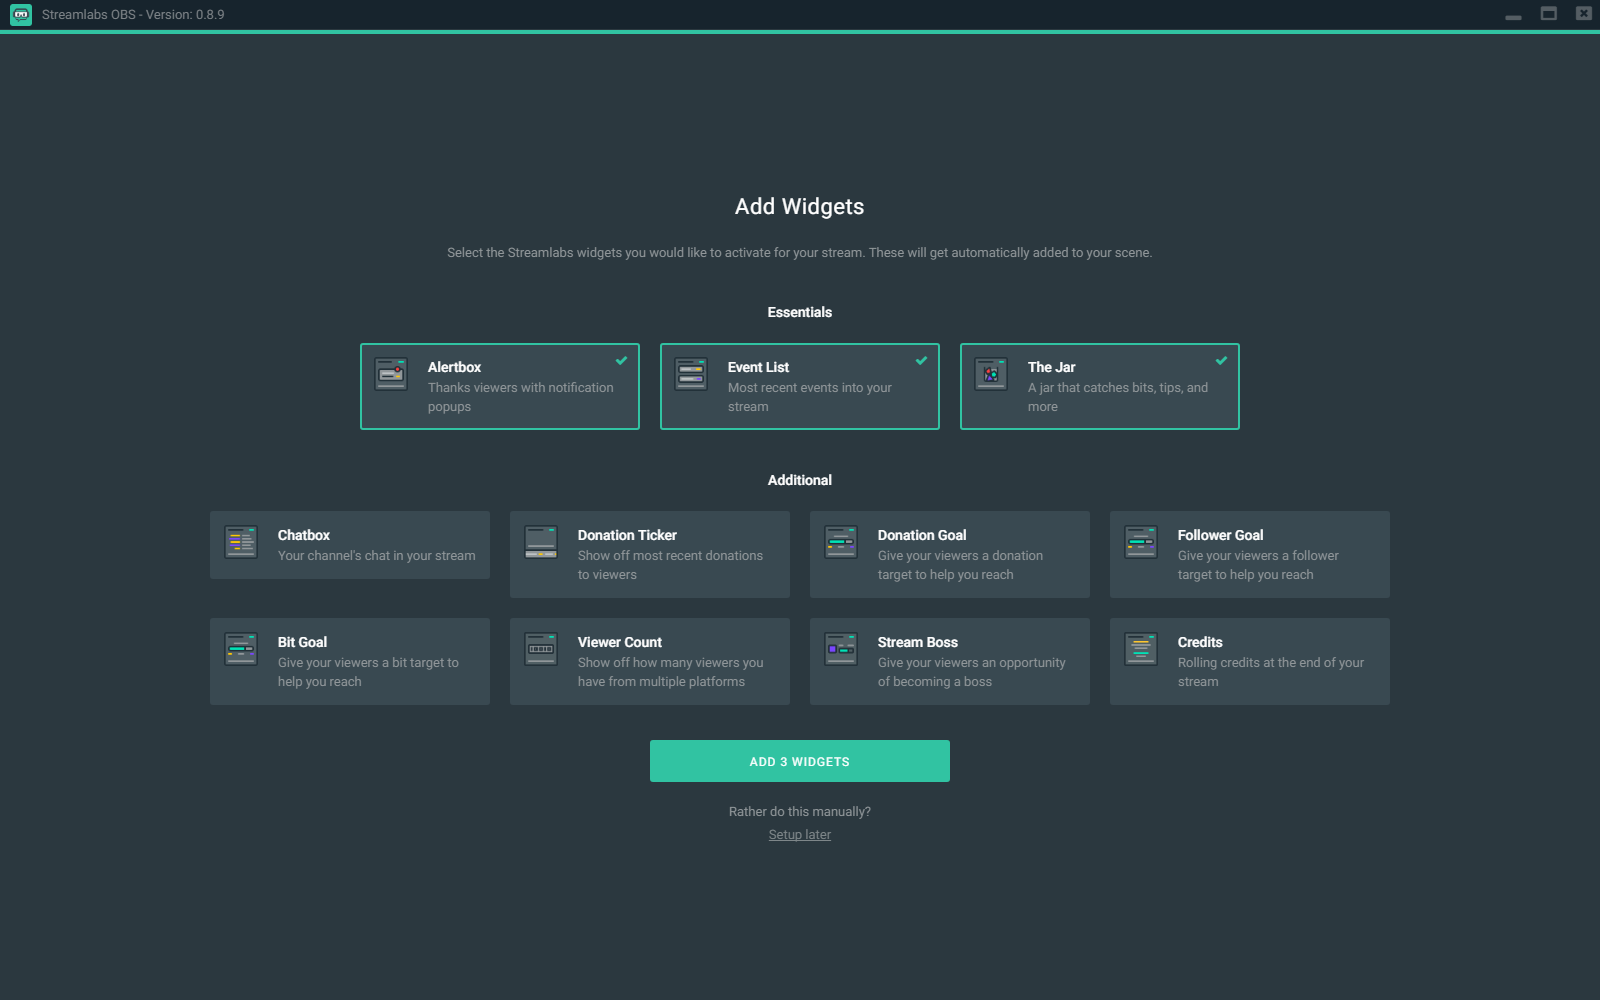Enable the Donation Ticker widget title

point(627,535)
